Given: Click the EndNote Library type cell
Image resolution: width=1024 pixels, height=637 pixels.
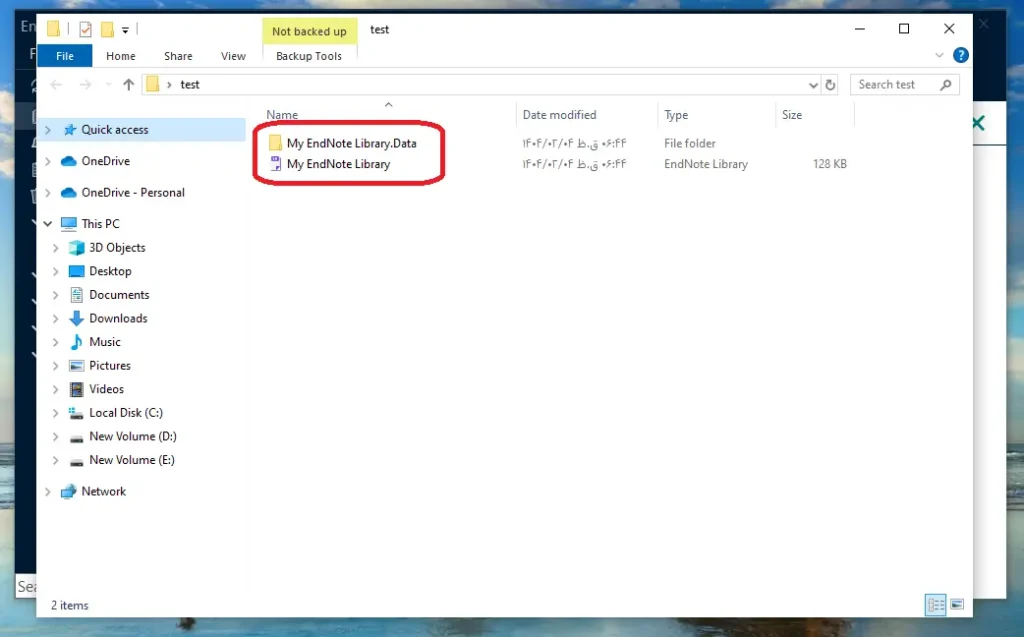Looking at the screenshot, I should coord(706,164).
